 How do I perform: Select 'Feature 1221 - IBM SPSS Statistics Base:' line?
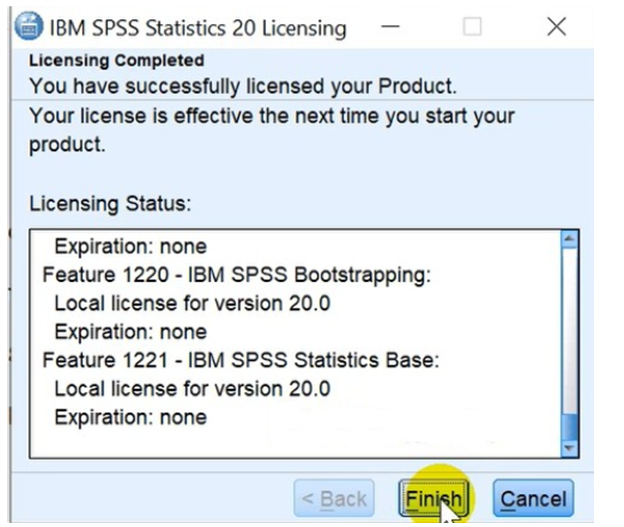[241, 360]
